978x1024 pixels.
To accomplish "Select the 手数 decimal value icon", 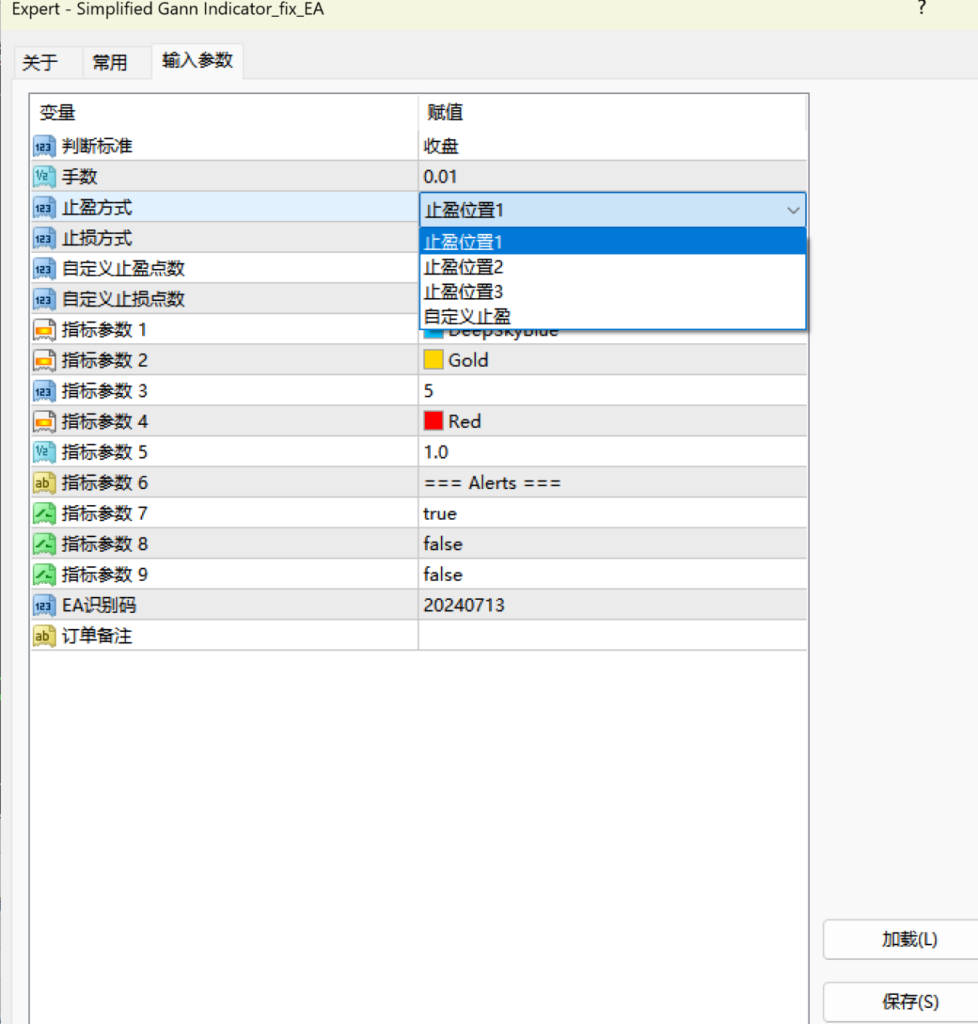I will click(40, 176).
